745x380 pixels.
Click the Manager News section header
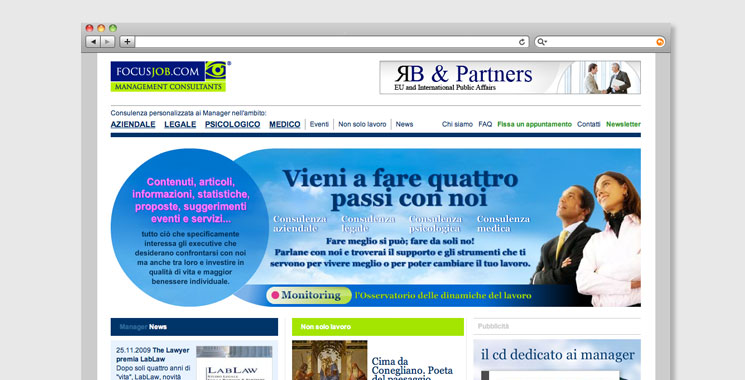(x=194, y=327)
